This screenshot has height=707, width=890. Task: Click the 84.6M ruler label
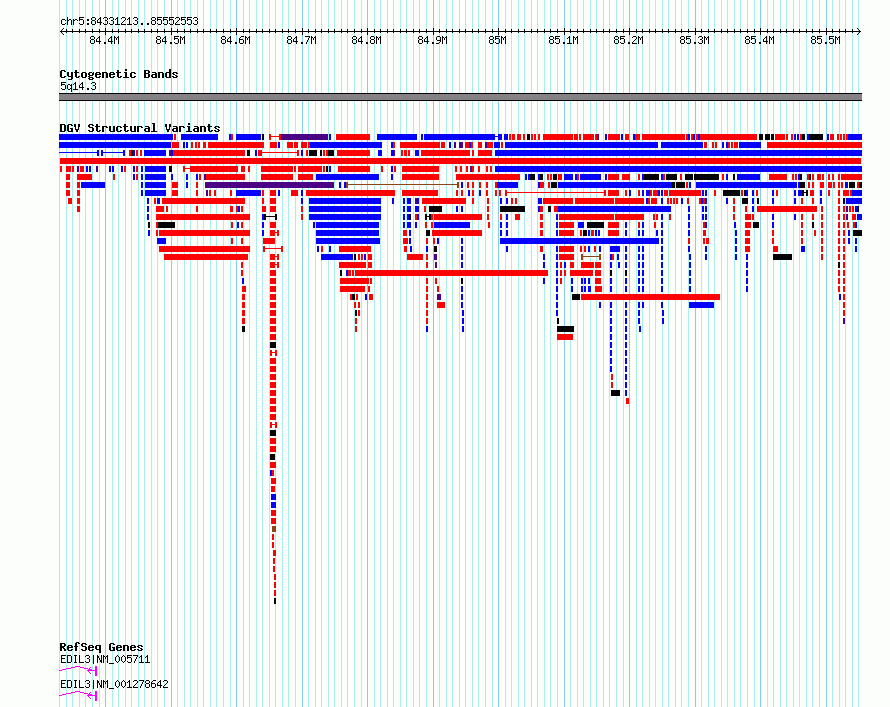click(x=236, y=40)
